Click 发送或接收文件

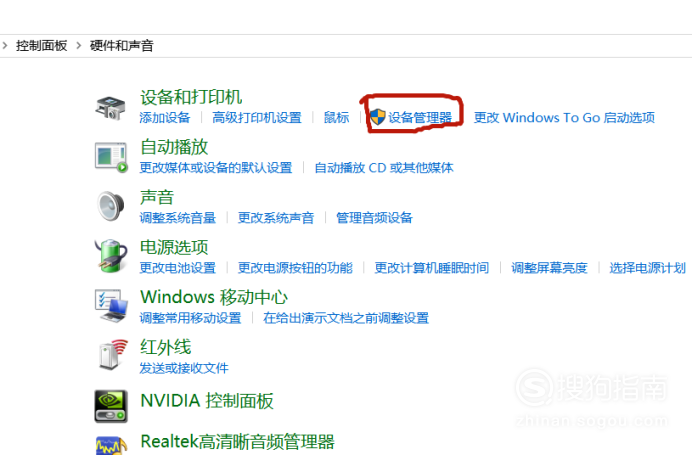click(x=184, y=368)
